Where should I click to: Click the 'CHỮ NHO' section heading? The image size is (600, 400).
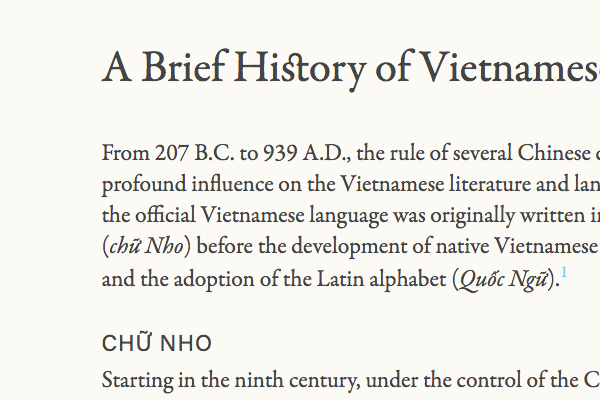coord(157,344)
